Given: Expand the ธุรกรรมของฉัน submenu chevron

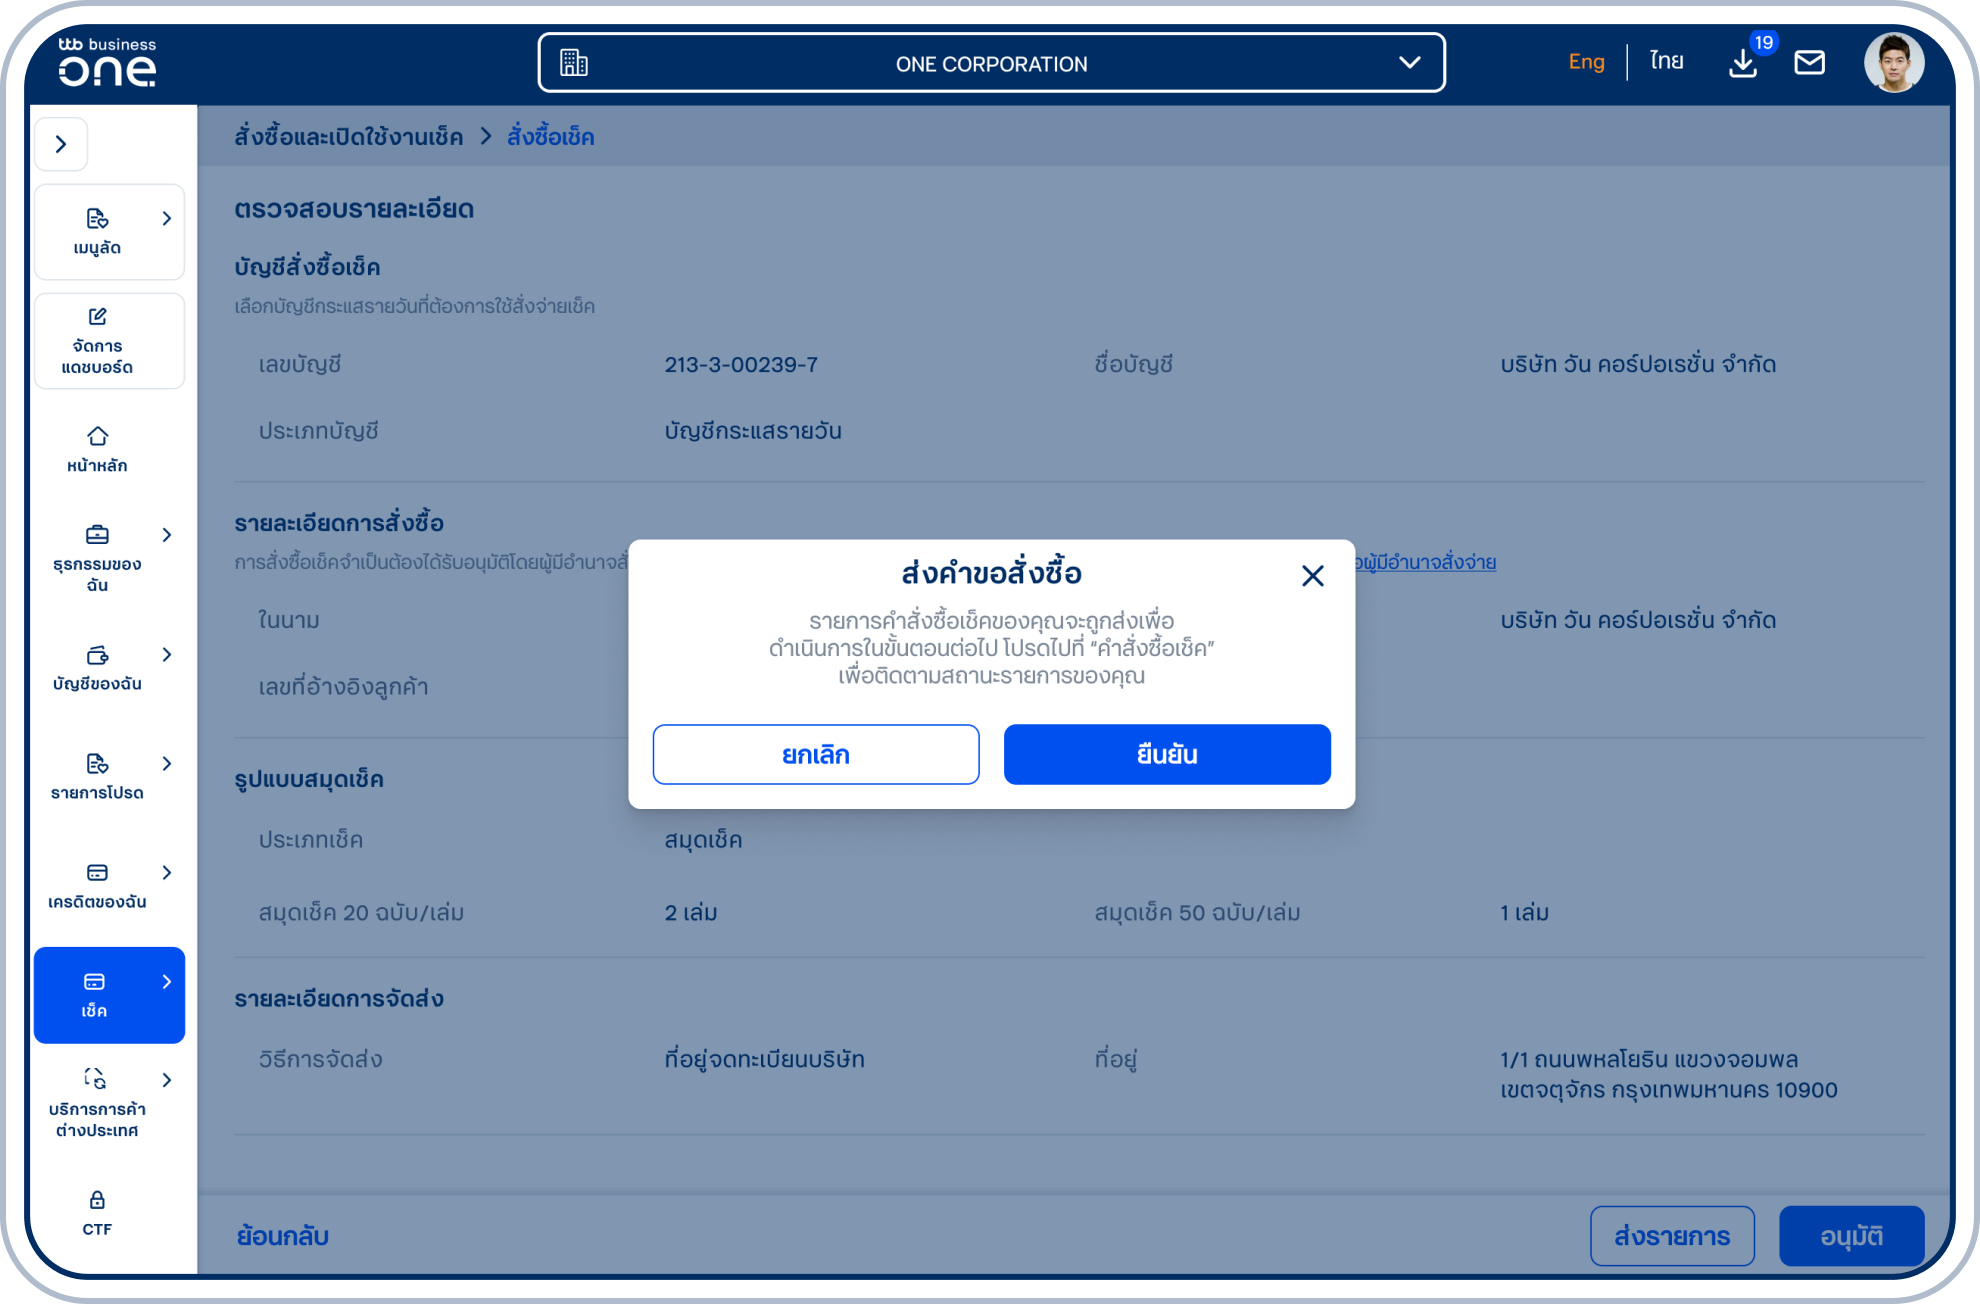Looking at the screenshot, I should point(167,535).
